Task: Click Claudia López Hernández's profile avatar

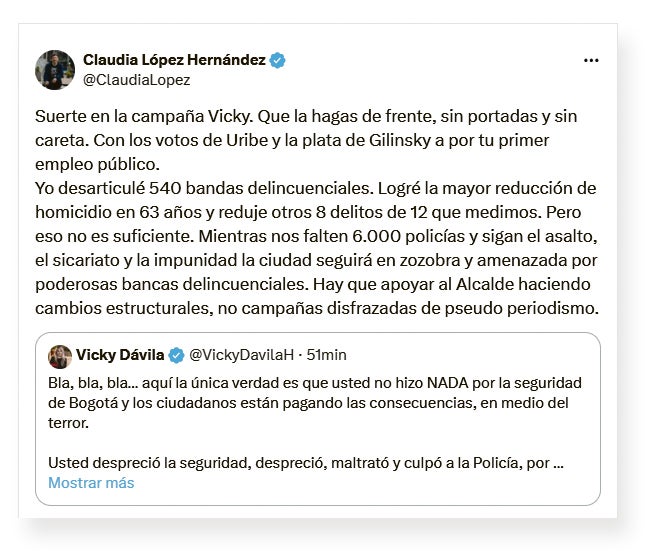Action: click(x=55, y=70)
